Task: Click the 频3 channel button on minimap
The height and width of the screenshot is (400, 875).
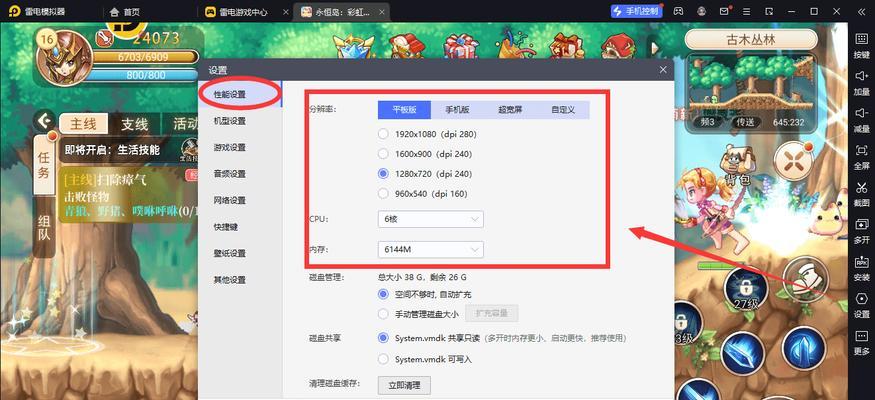Action: point(707,122)
